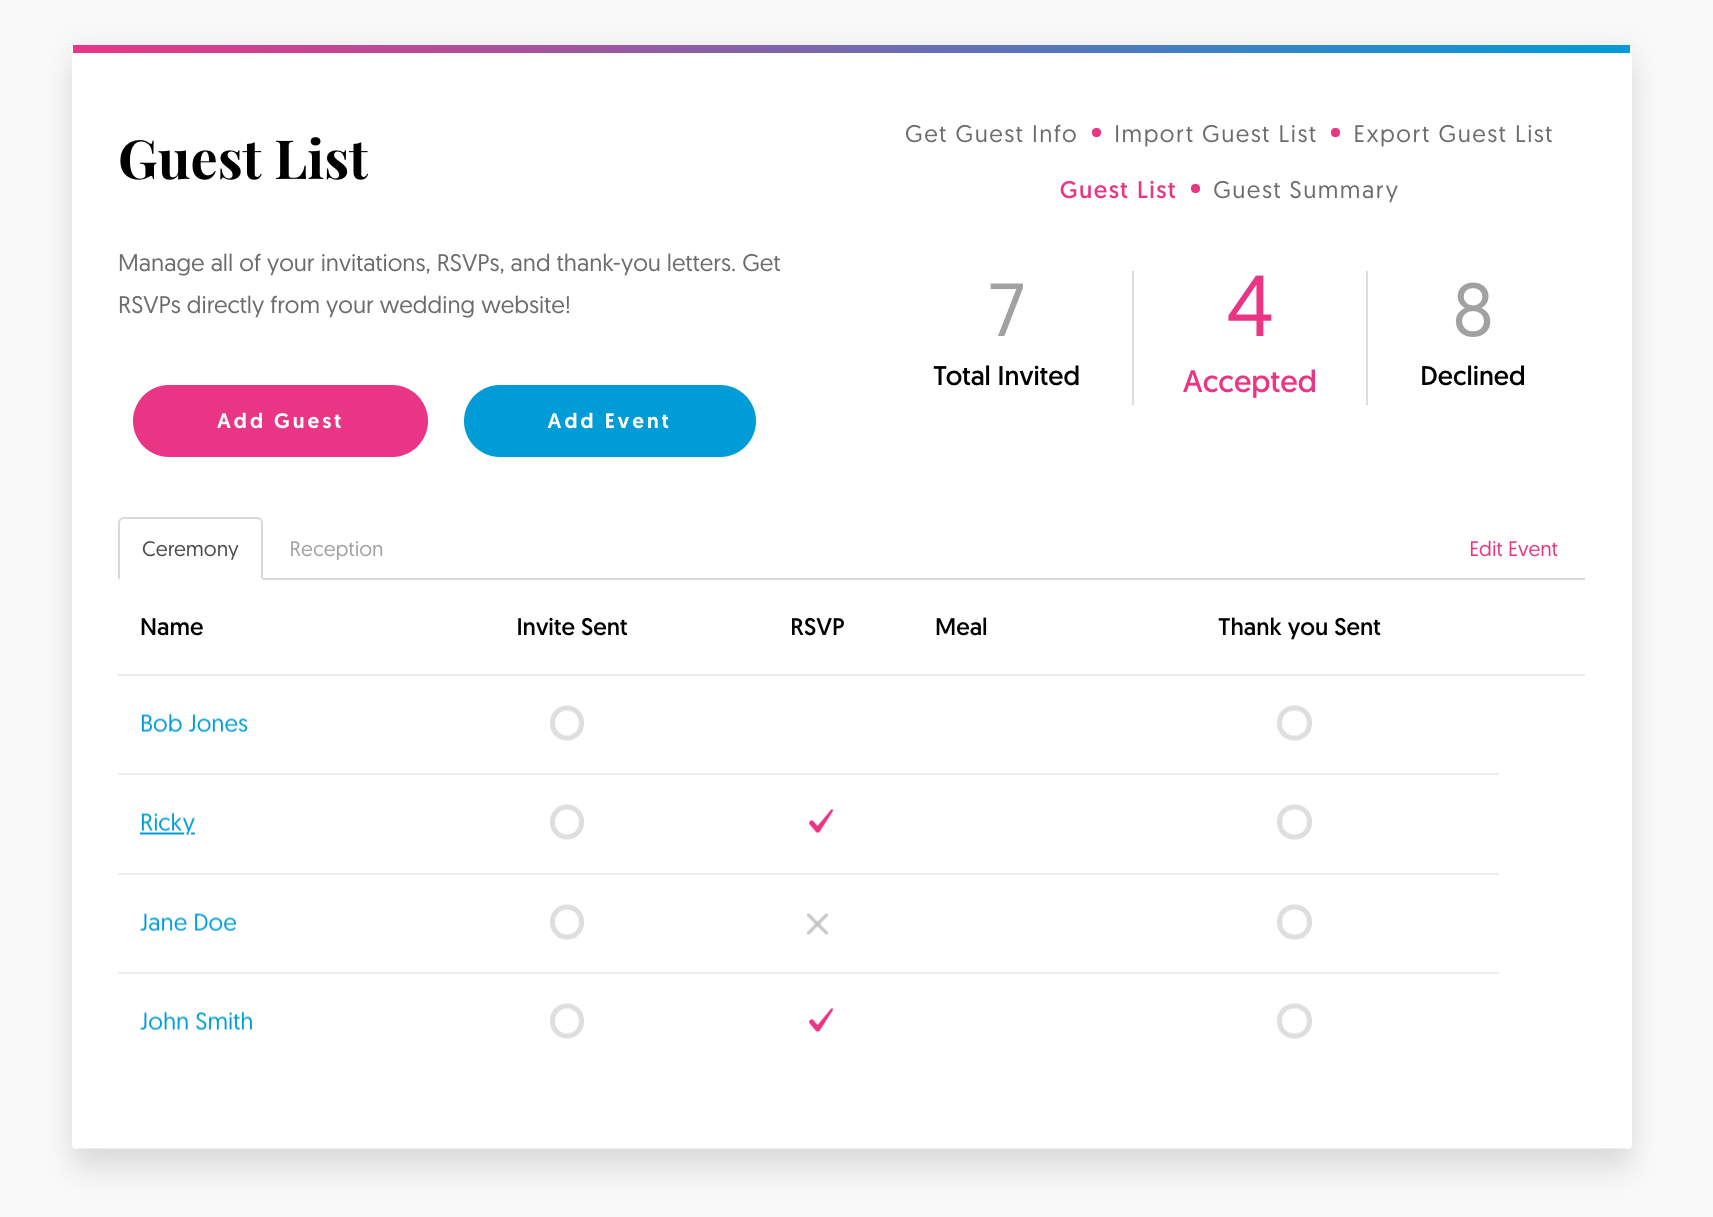Open Export Guest List link
This screenshot has height=1217, width=1713.
click(x=1453, y=134)
